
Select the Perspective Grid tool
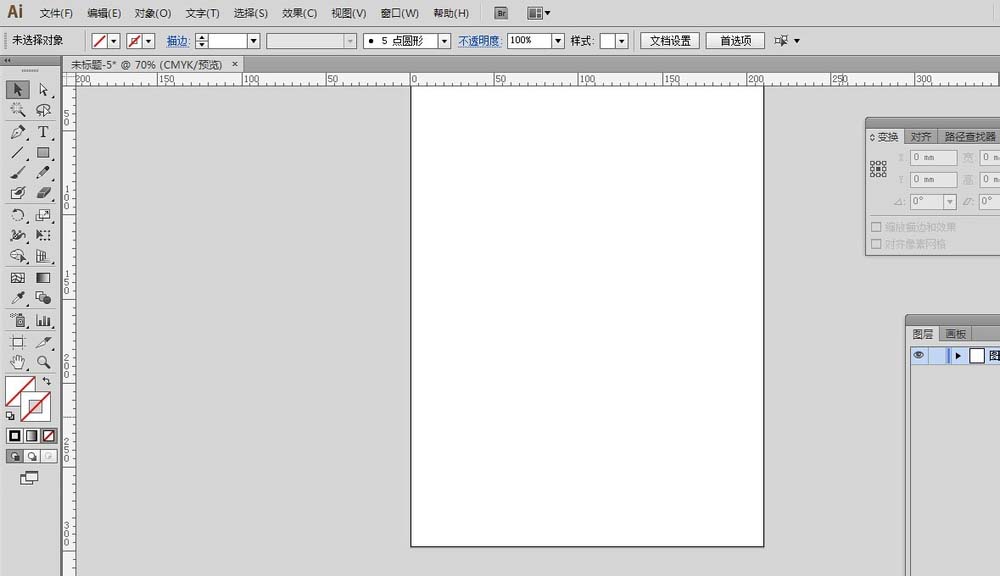pyautogui.click(x=43, y=256)
